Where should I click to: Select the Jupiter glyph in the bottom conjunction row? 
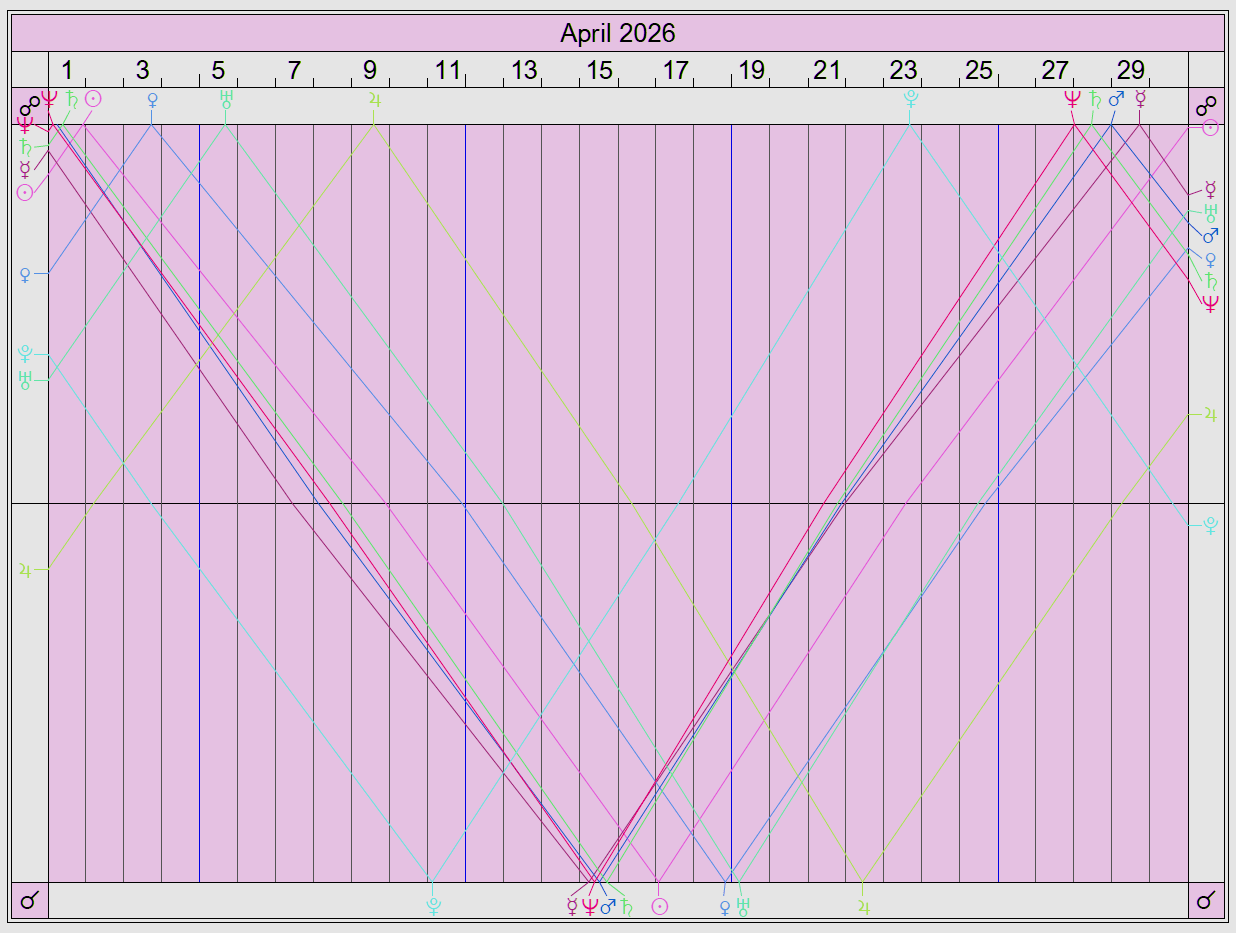click(863, 906)
